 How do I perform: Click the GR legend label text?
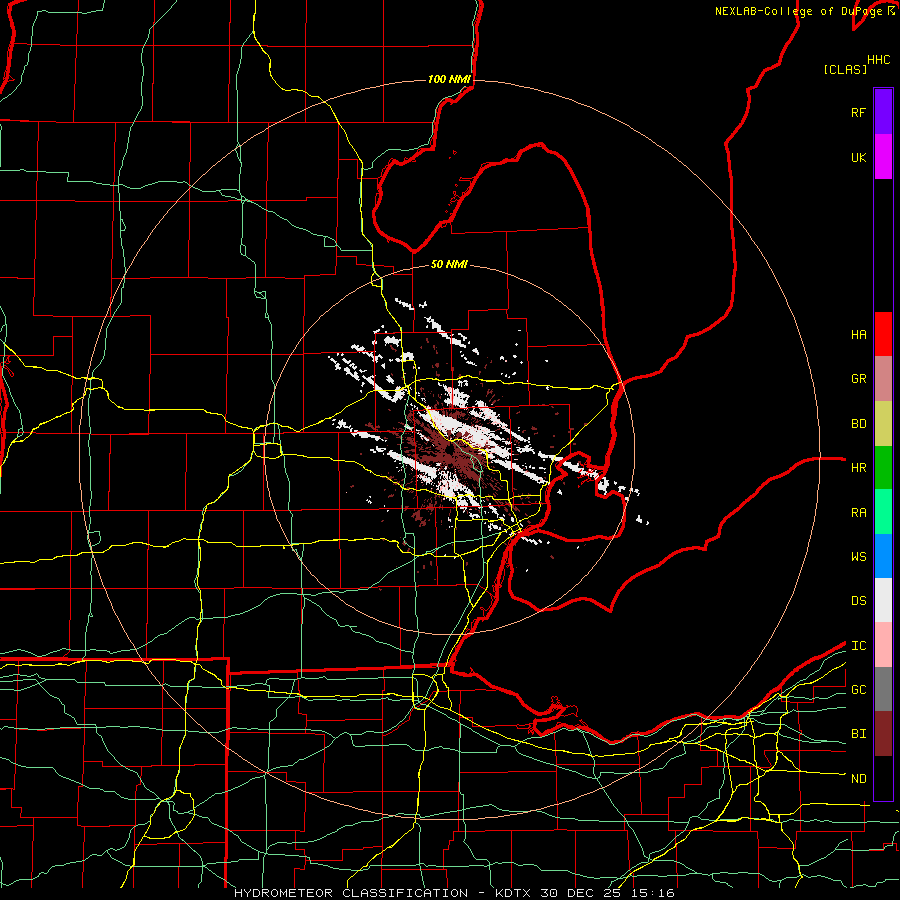[858, 379]
